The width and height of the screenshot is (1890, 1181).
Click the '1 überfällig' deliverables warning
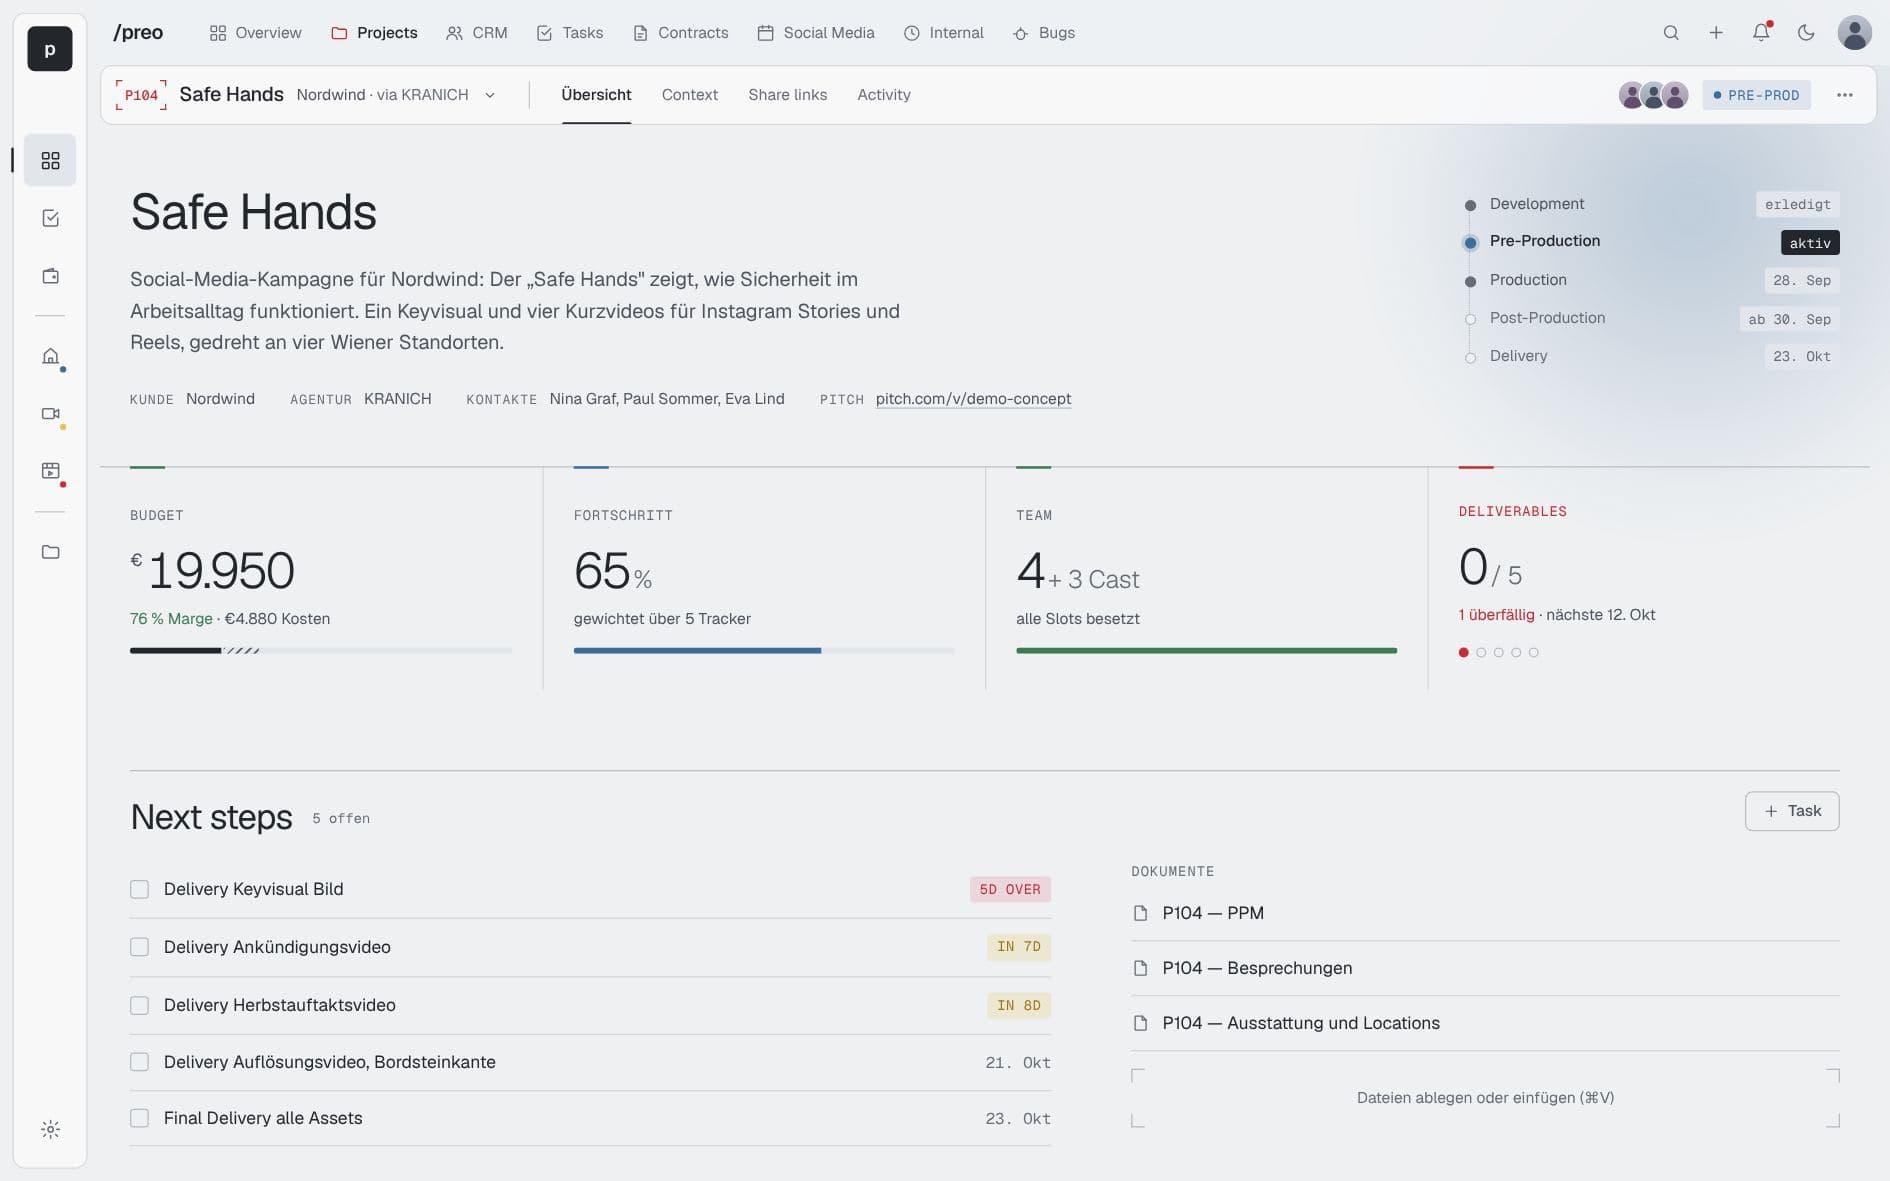(x=1496, y=615)
